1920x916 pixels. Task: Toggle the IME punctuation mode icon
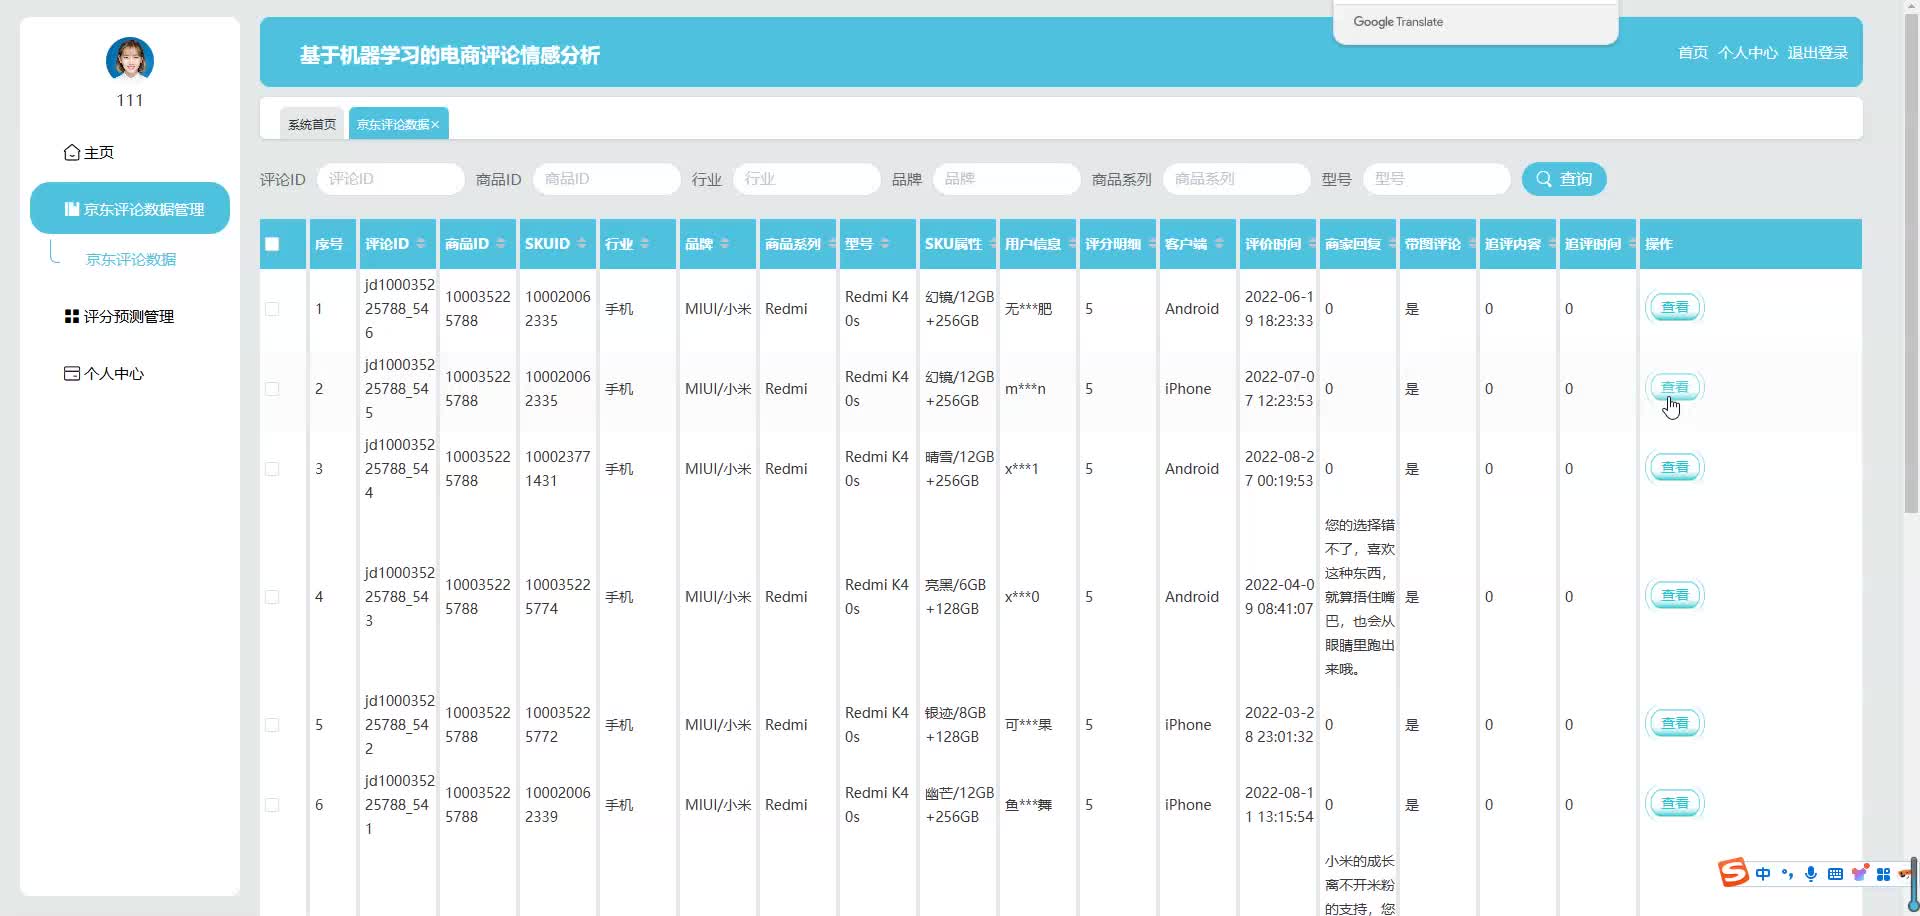(x=1787, y=874)
